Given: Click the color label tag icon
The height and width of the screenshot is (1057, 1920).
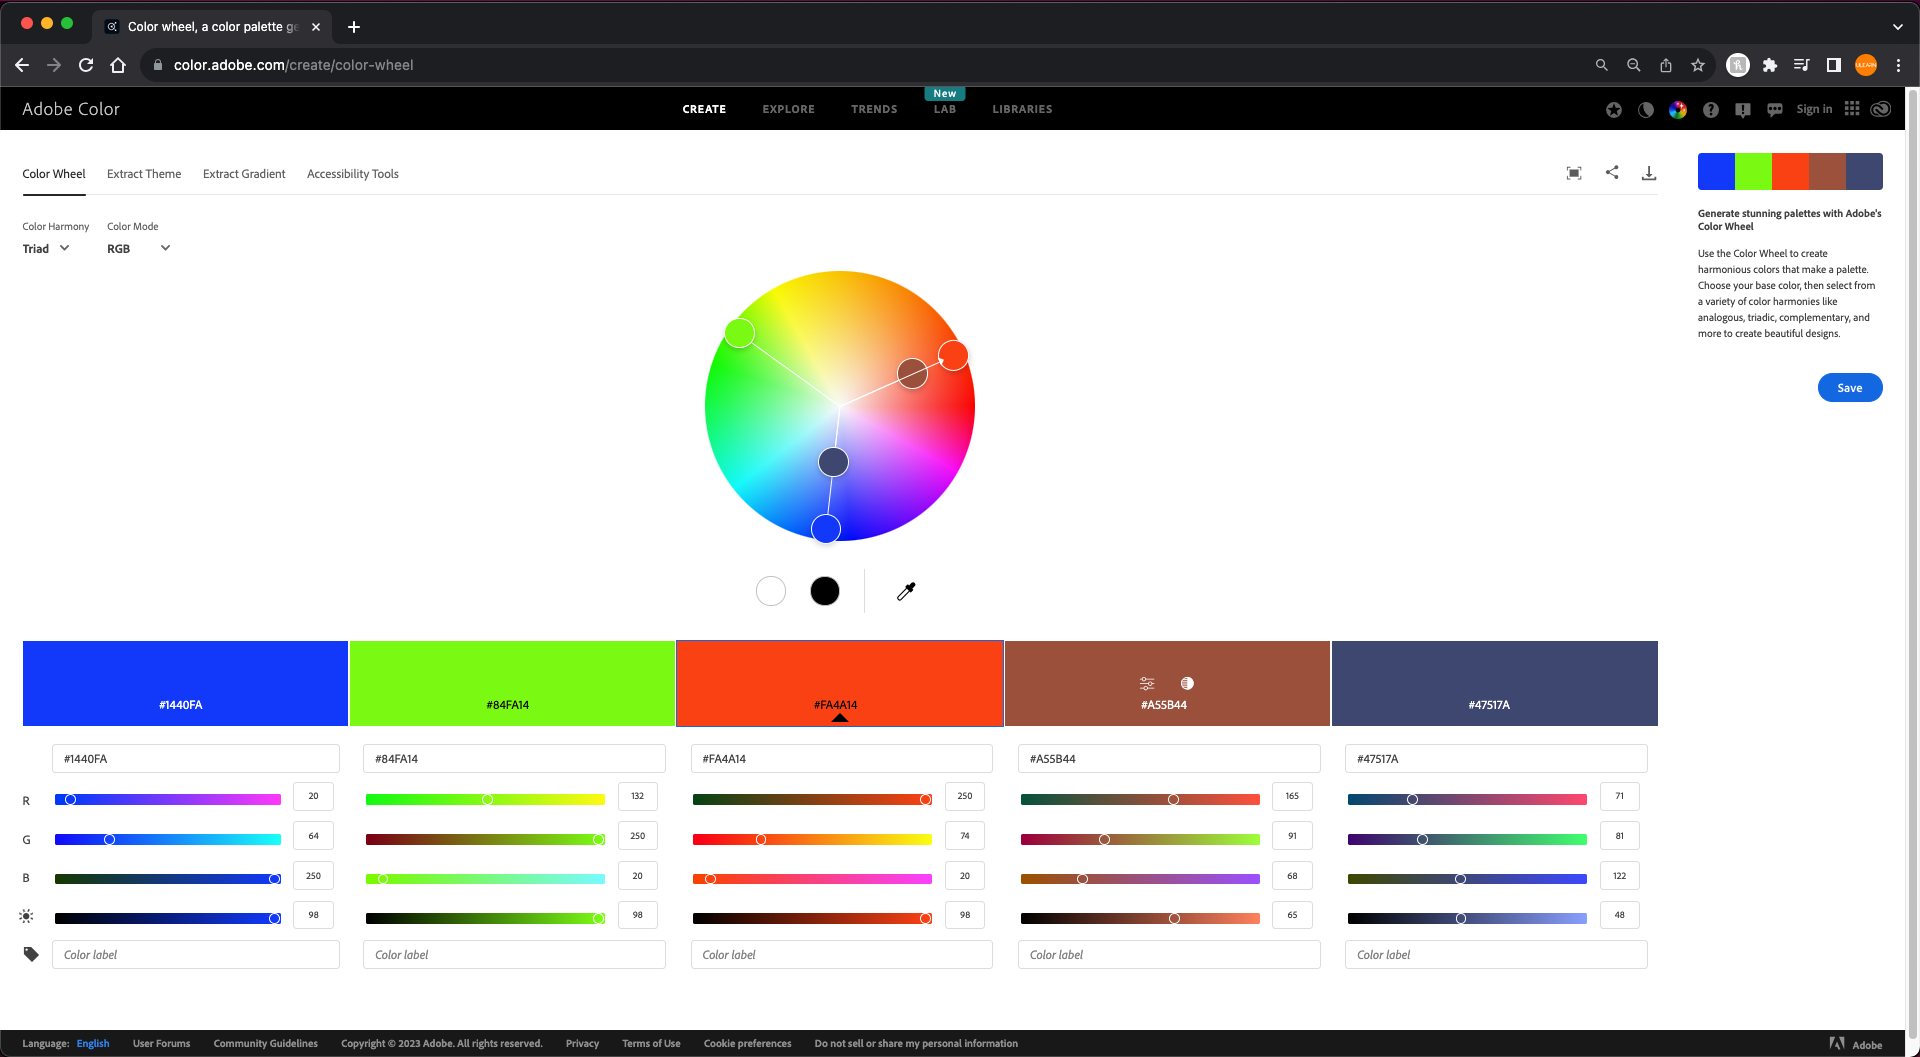Looking at the screenshot, I should (31, 954).
